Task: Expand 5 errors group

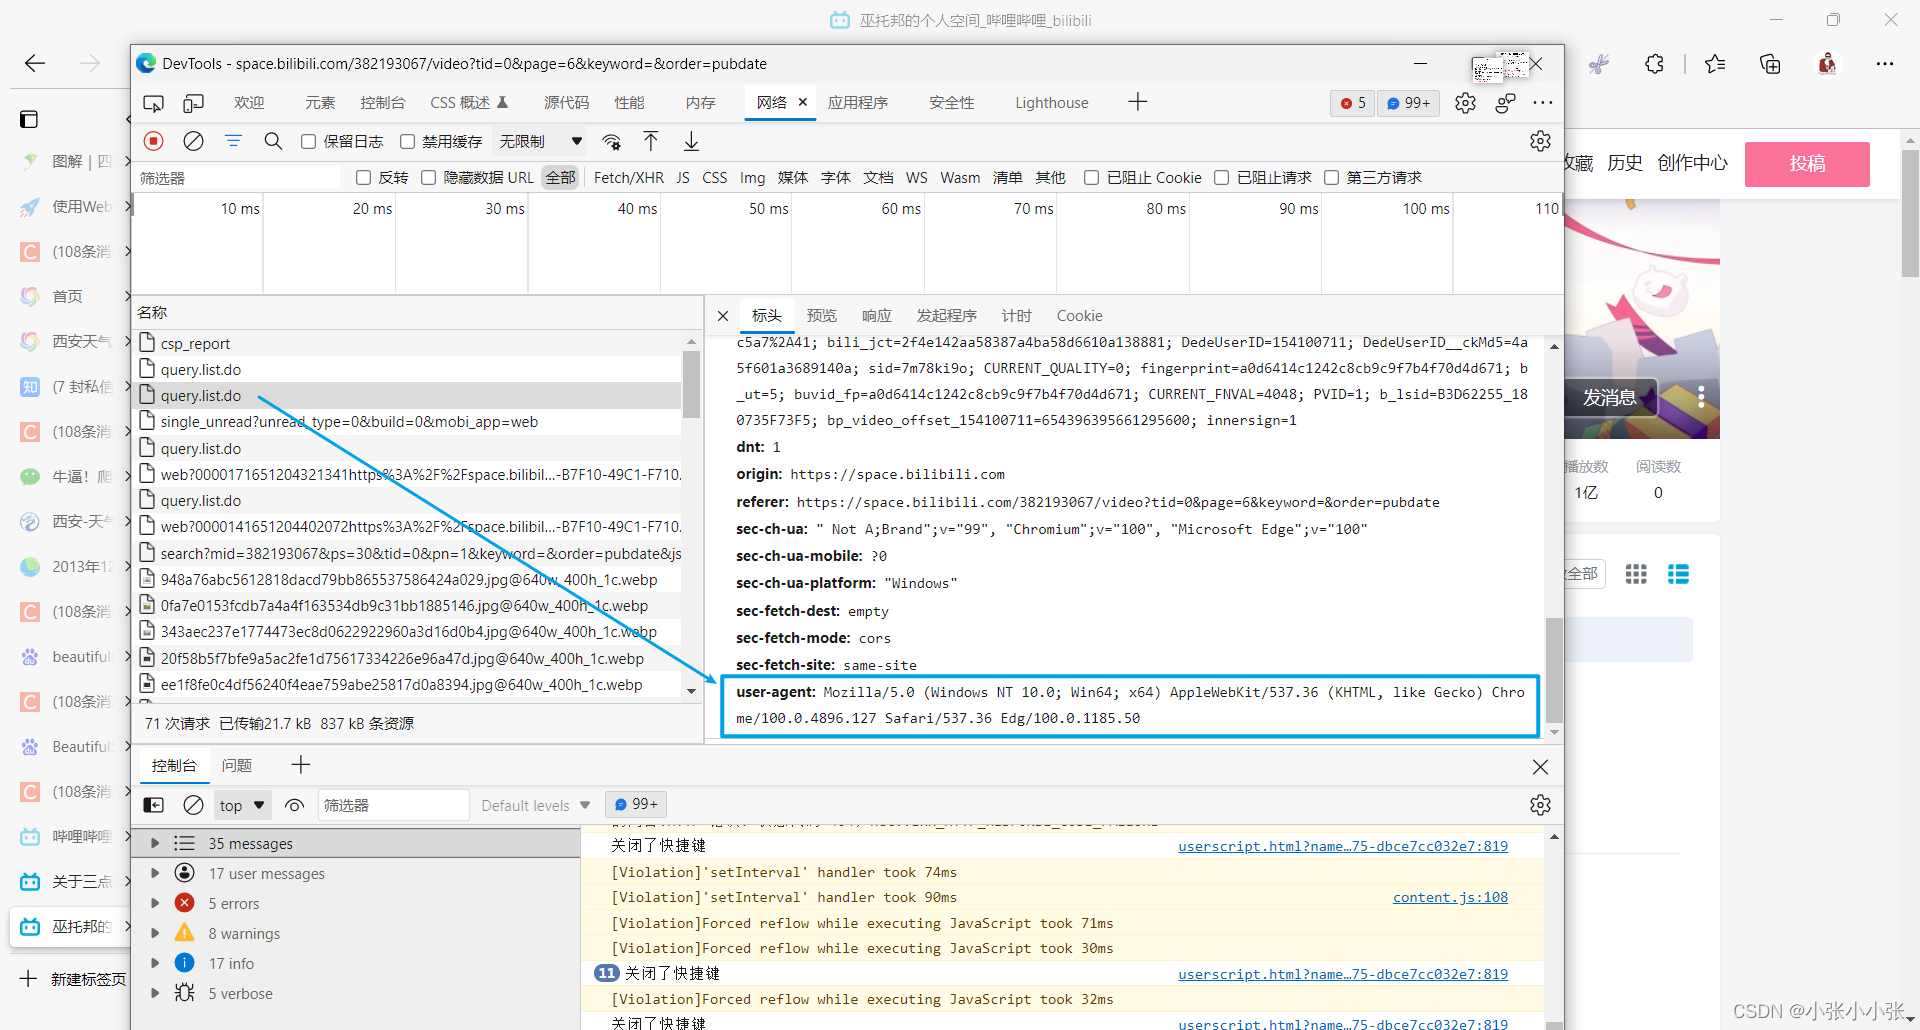Action: [x=155, y=903]
